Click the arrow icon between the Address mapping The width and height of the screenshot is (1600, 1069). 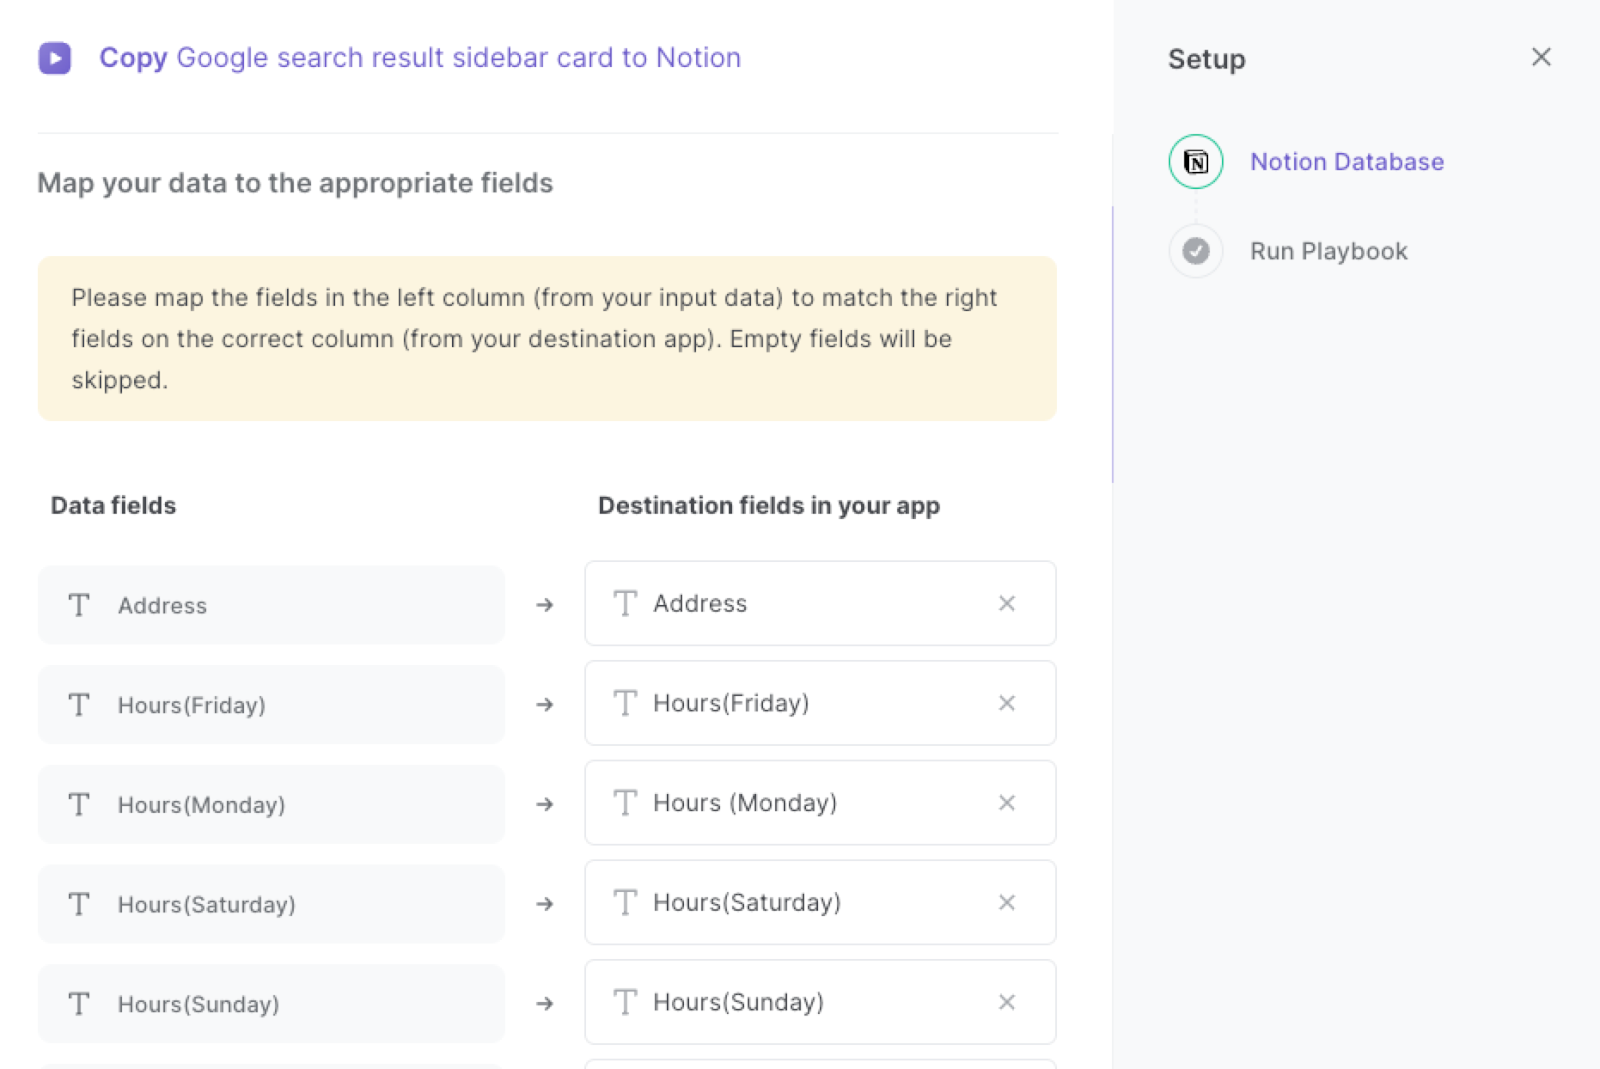tap(544, 604)
